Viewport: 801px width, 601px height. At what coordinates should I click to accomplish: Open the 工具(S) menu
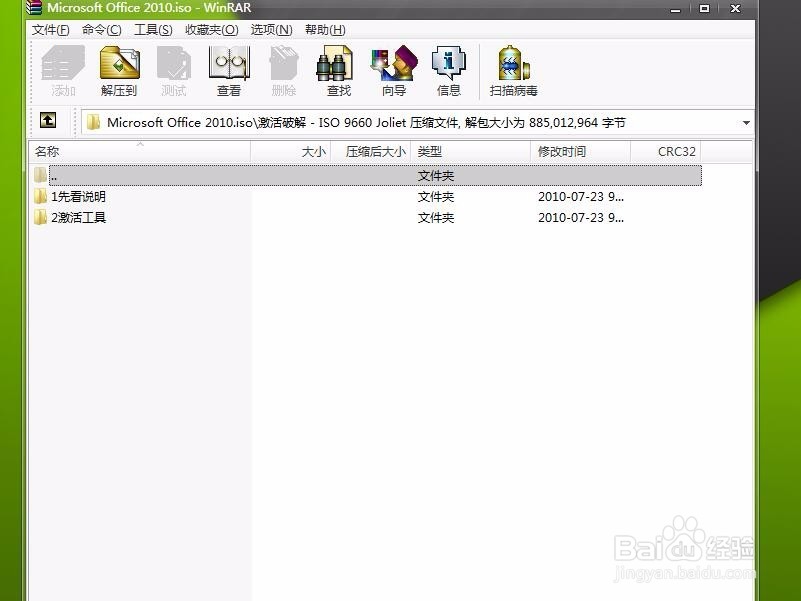pyautogui.click(x=153, y=30)
